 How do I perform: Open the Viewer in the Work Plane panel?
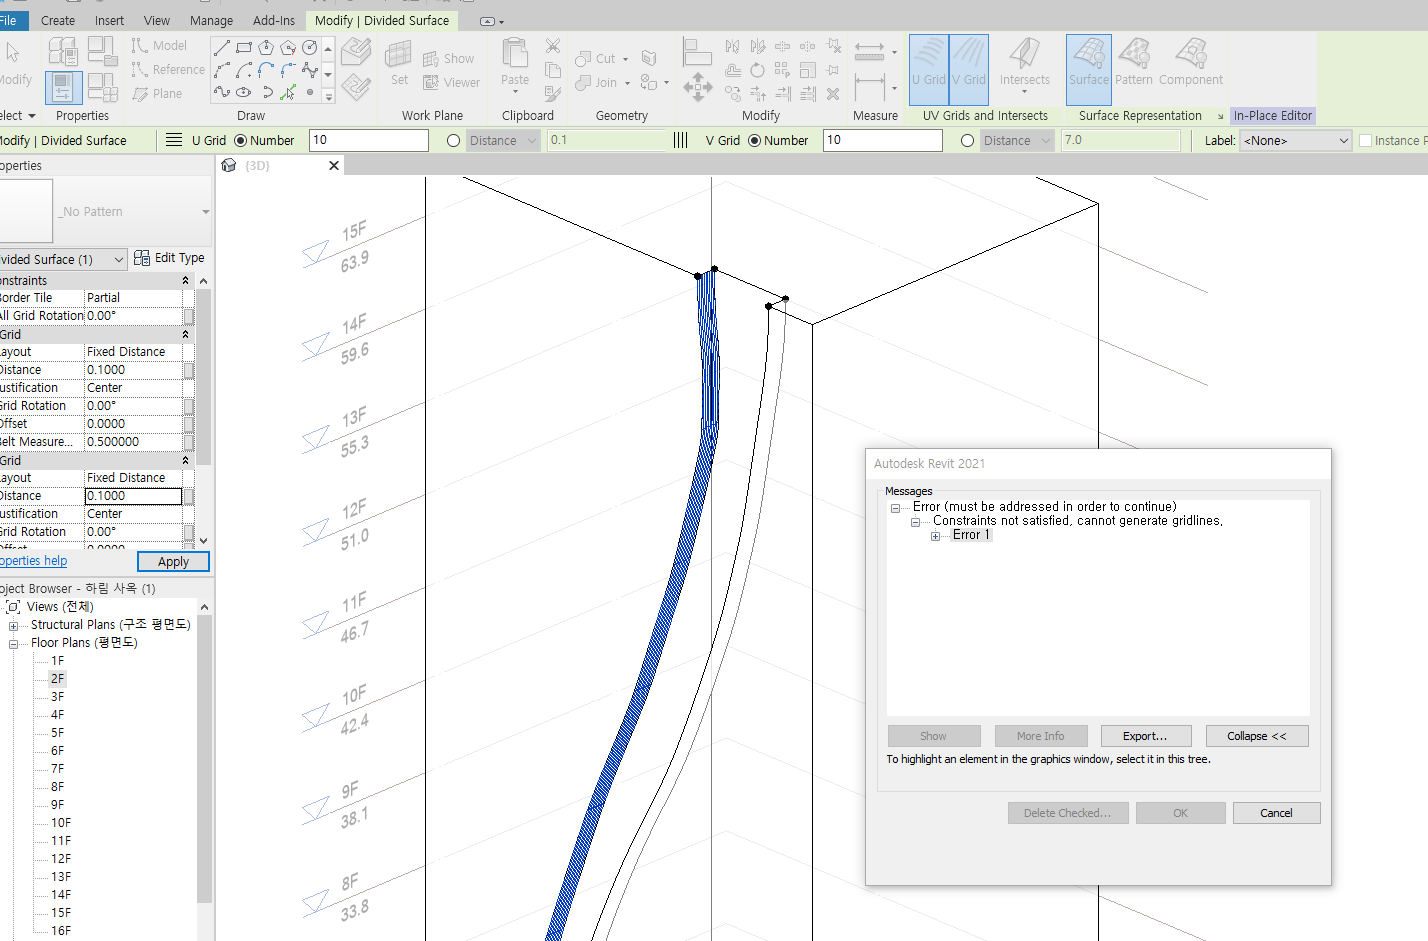click(451, 84)
